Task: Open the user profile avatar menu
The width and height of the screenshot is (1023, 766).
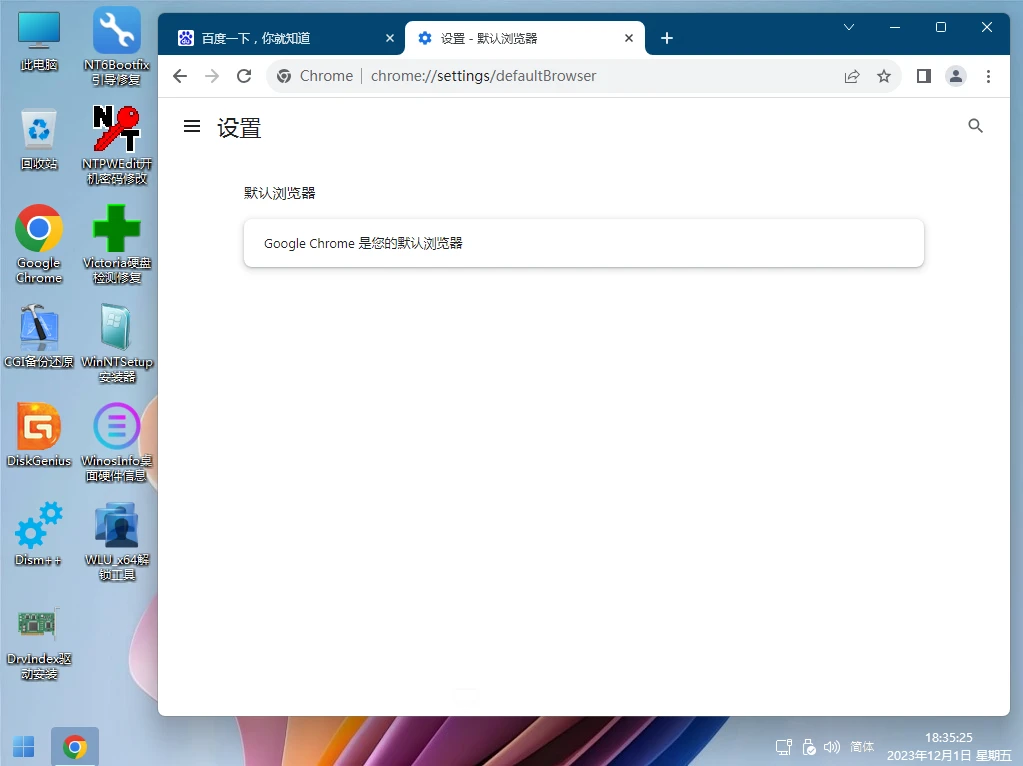Action: [956, 76]
